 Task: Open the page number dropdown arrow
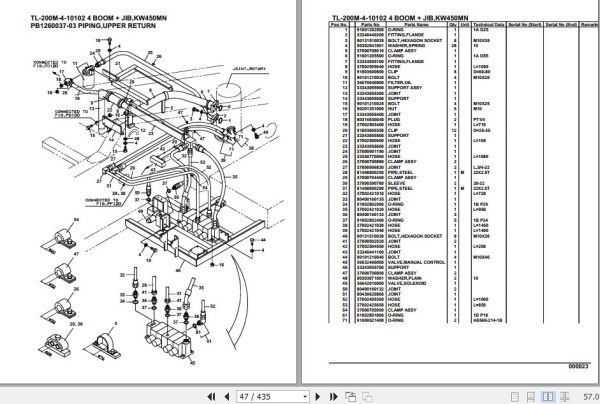(305, 397)
